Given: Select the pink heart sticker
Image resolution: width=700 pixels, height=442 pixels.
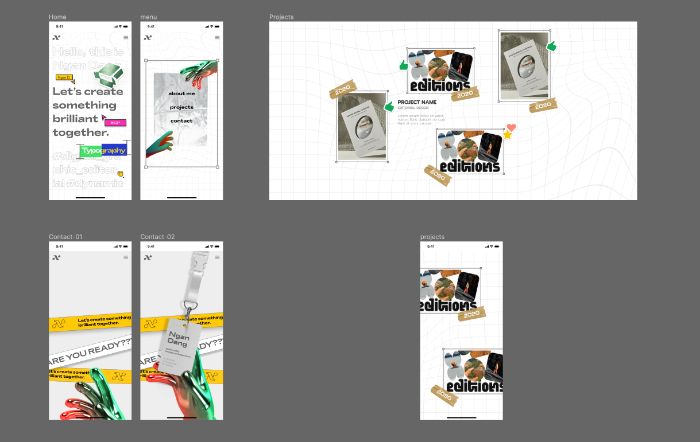Looking at the screenshot, I should tap(512, 128).
